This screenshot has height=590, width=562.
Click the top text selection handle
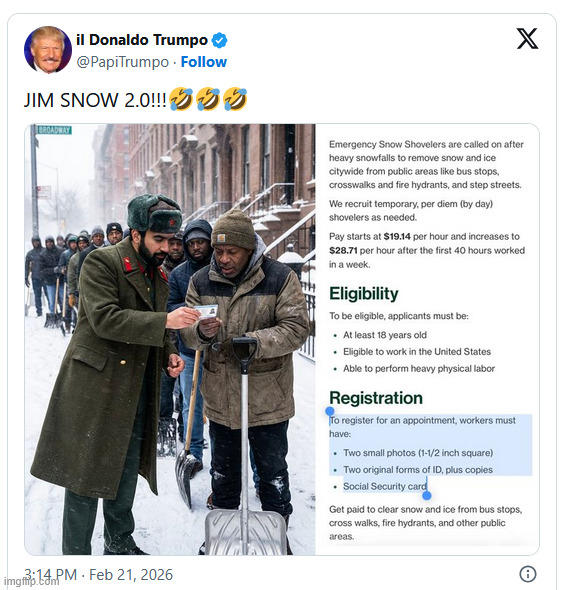330,412
